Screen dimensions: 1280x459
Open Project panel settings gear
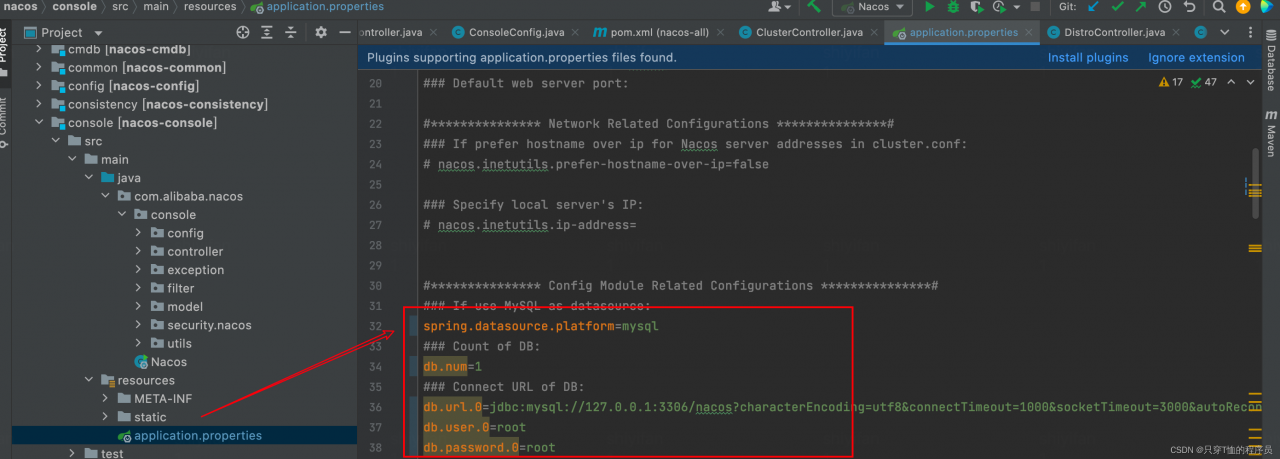pyautogui.click(x=321, y=32)
